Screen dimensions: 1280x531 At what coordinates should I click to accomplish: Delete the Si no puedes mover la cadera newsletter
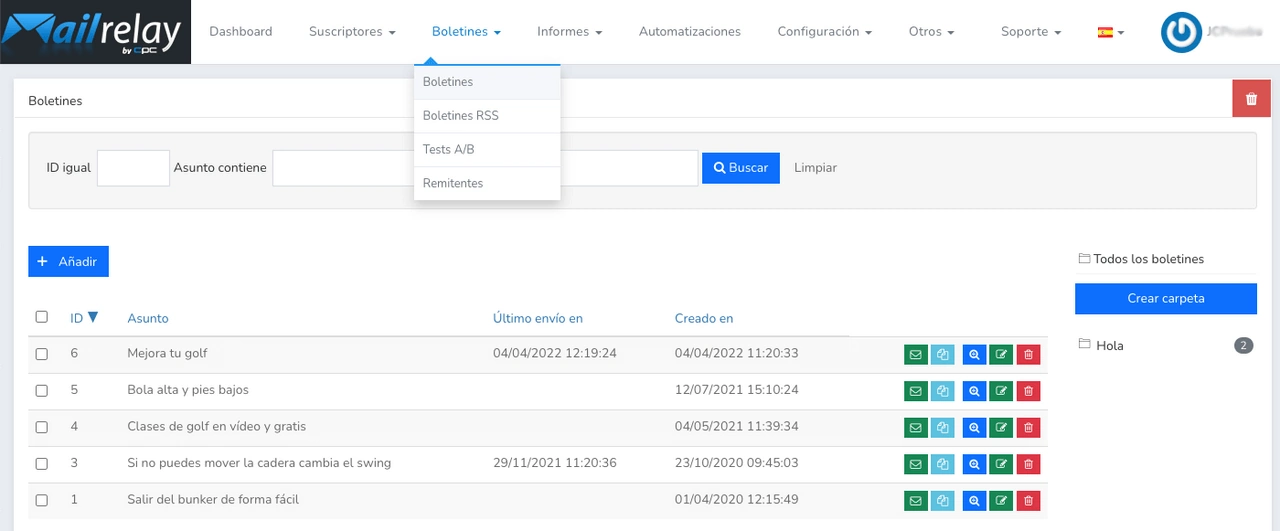(1028, 464)
